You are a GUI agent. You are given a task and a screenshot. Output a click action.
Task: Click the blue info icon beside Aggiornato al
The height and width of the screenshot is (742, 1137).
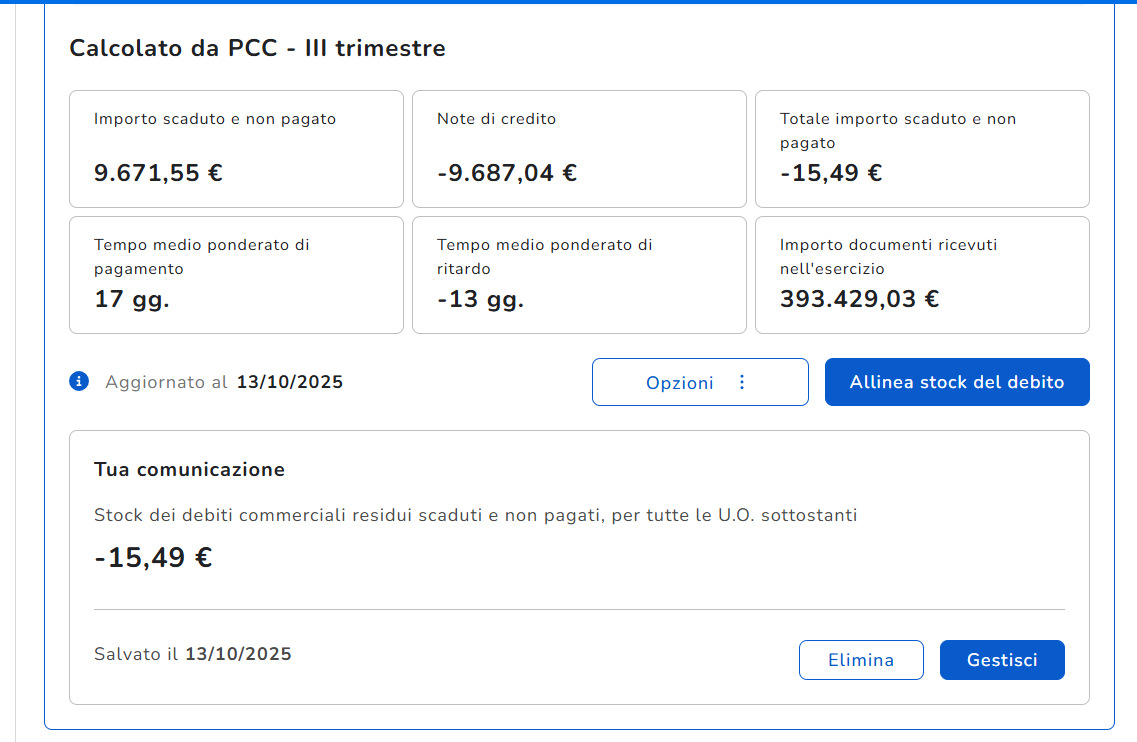point(79,381)
